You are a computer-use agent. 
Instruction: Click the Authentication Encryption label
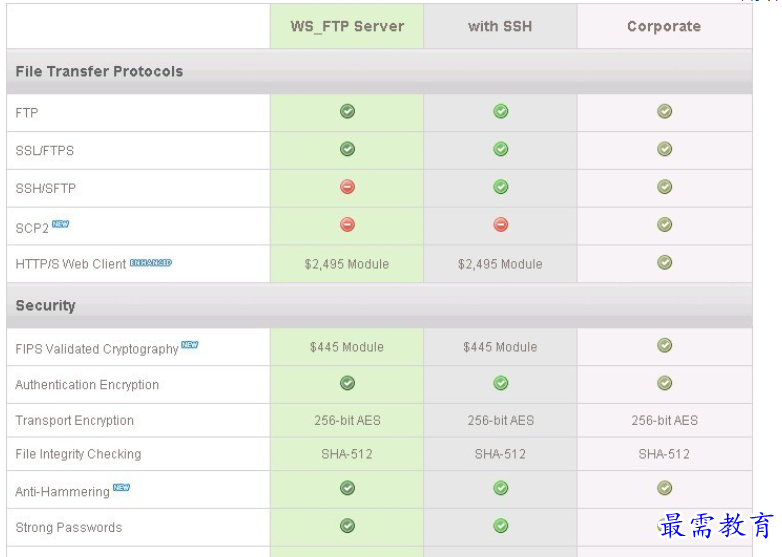[87, 385]
